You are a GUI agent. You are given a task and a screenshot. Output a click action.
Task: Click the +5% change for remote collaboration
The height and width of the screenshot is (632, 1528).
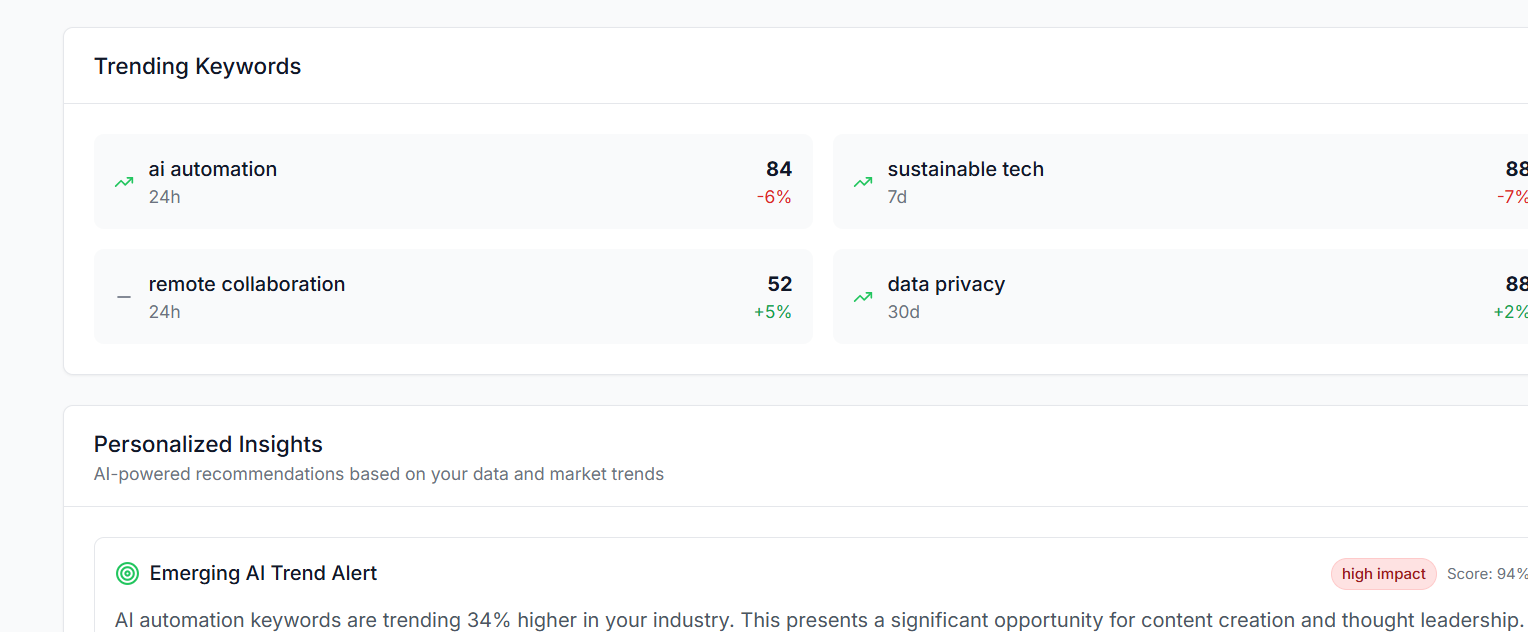click(773, 312)
